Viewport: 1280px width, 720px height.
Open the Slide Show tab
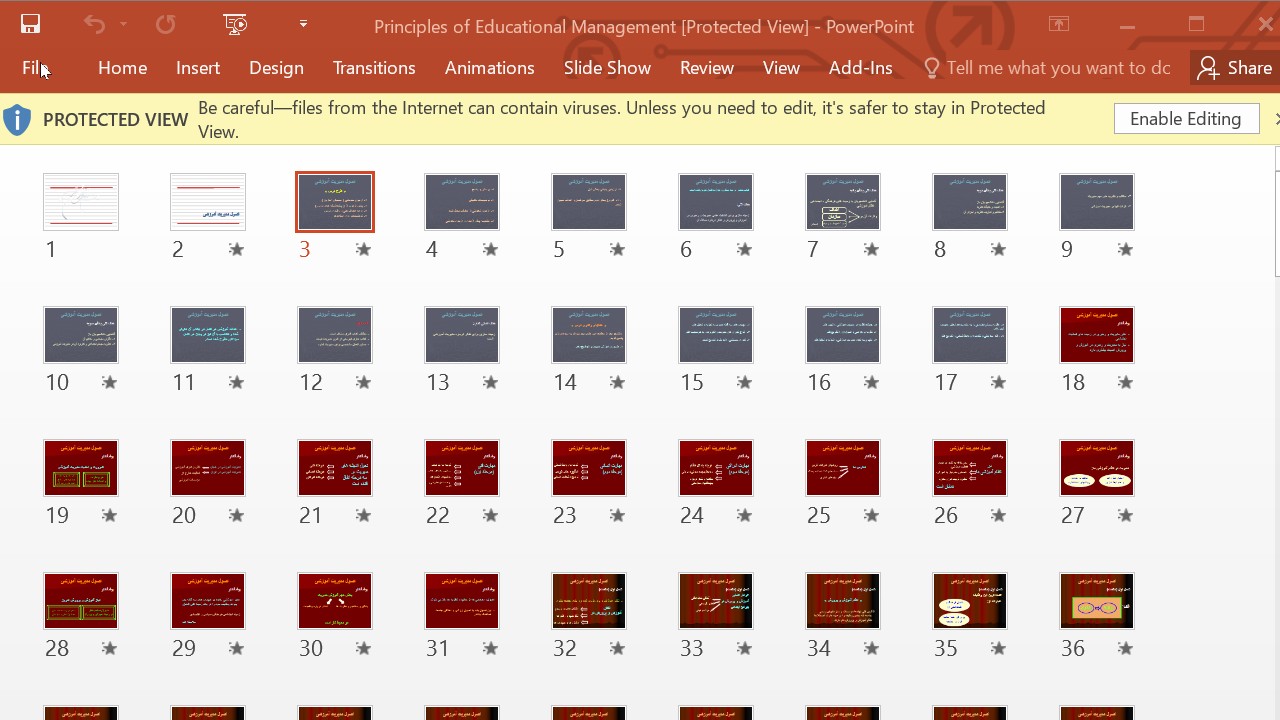(x=607, y=68)
